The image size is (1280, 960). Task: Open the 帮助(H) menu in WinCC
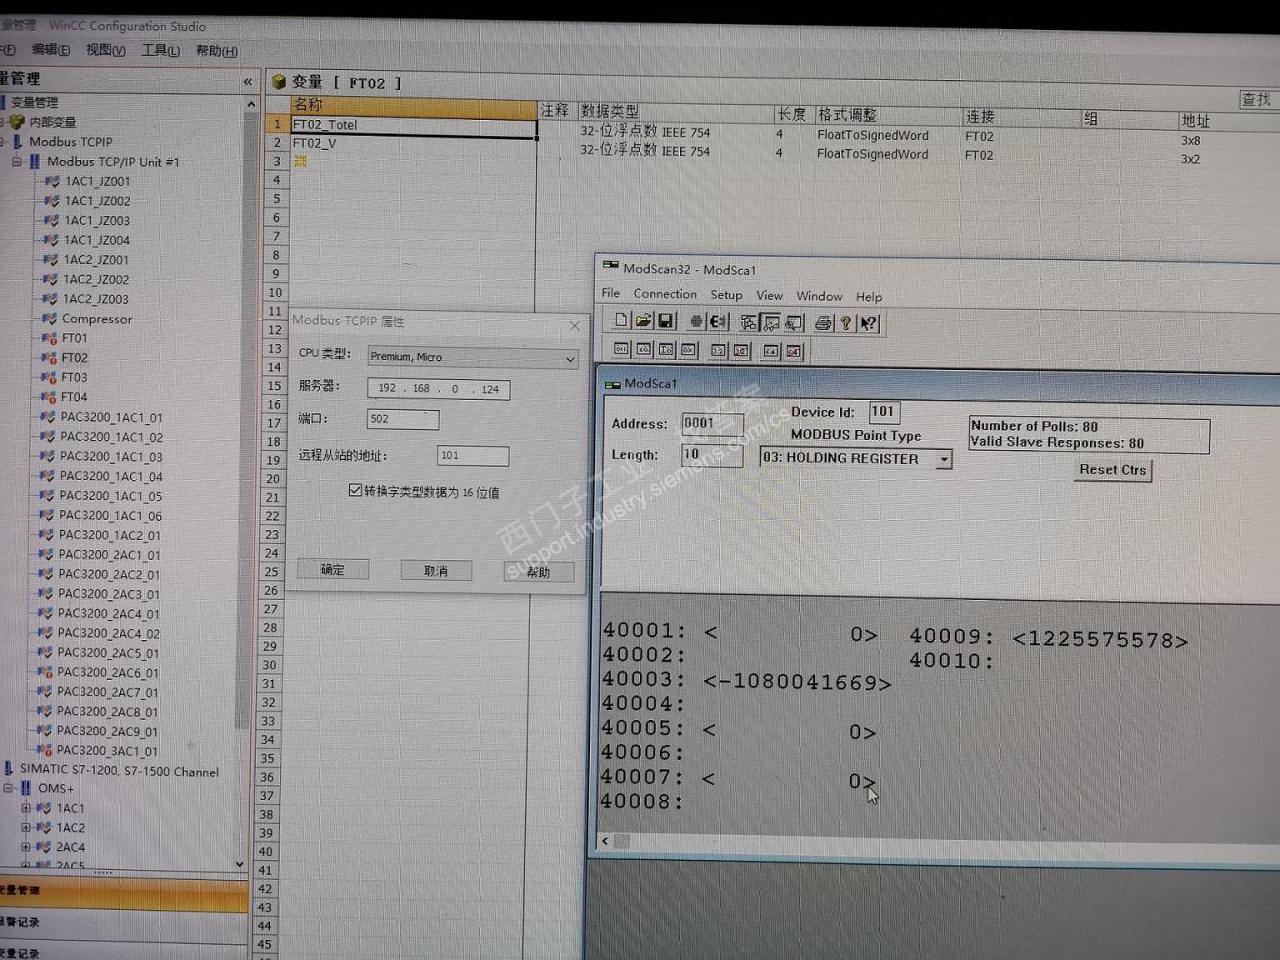[x=217, y=51]
